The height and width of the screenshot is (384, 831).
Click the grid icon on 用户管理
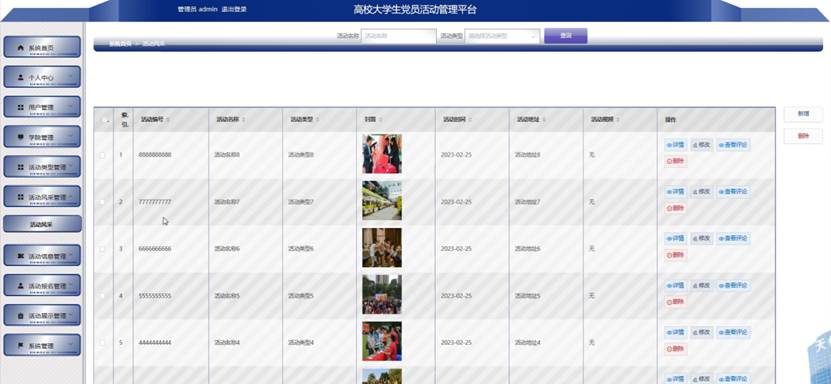21,107
